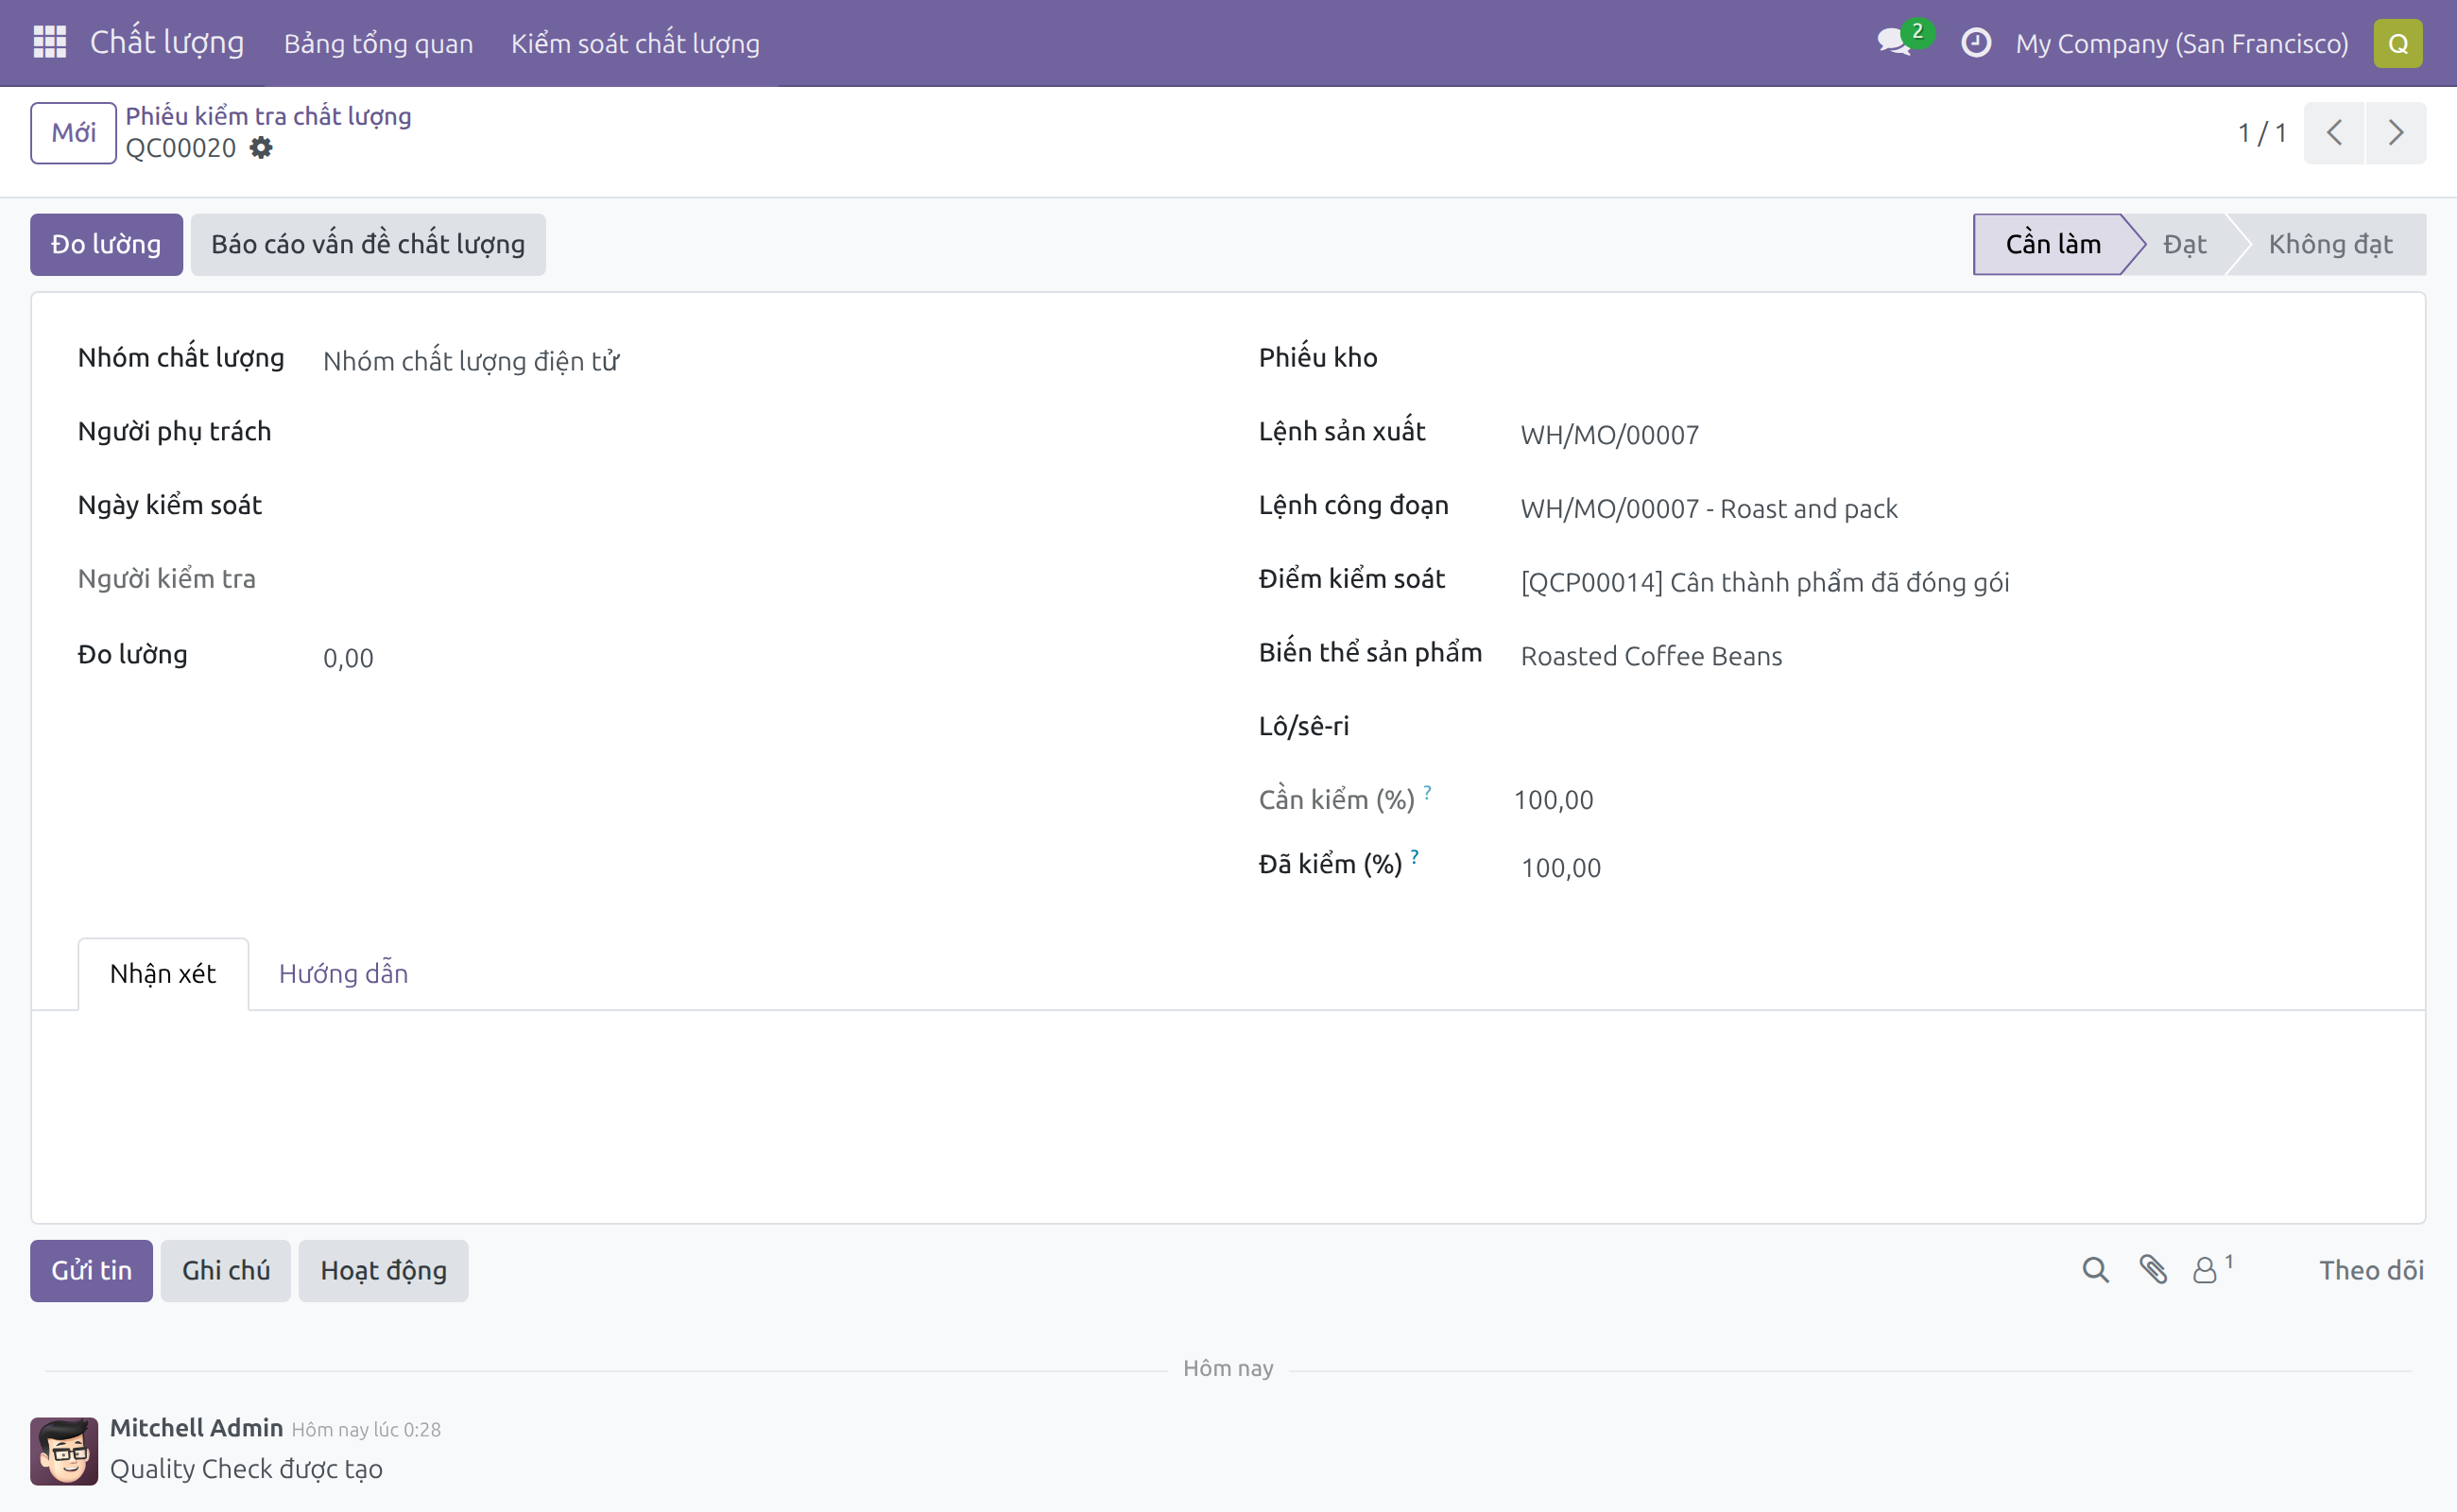2457x1512 pixels.
Task: Open the Roast and pack work order
Action: [1708, 508]
